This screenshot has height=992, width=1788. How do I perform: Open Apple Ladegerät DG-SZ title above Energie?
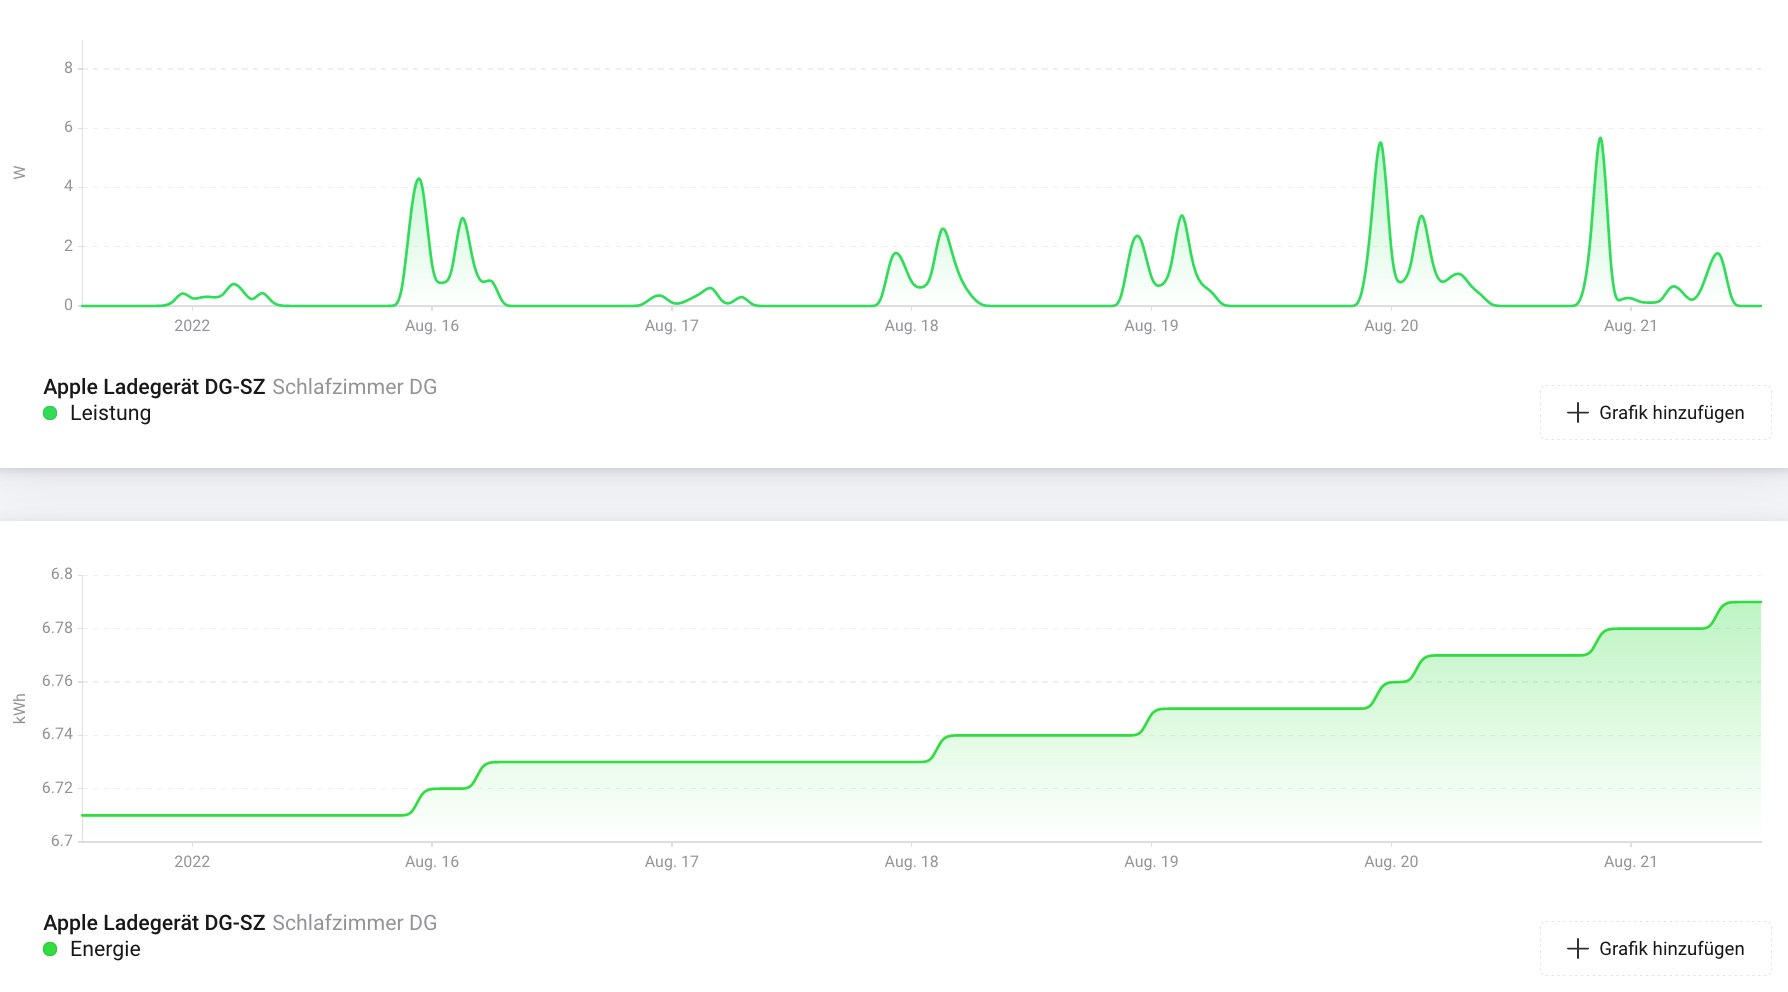154,923
